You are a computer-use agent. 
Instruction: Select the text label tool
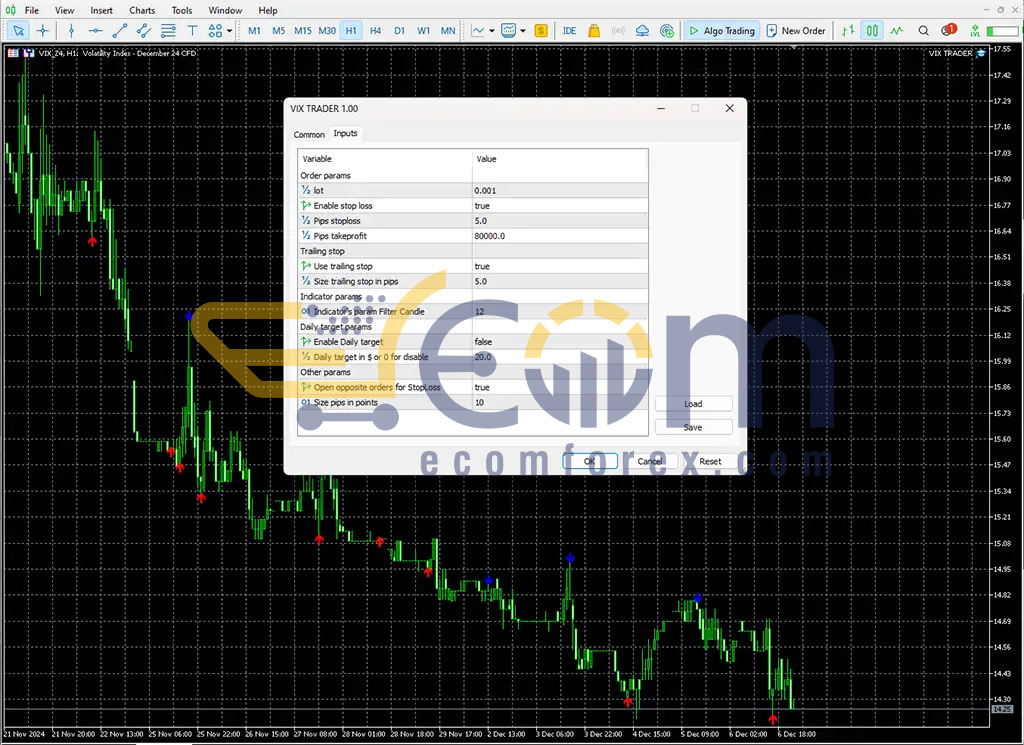coord(192,31)
